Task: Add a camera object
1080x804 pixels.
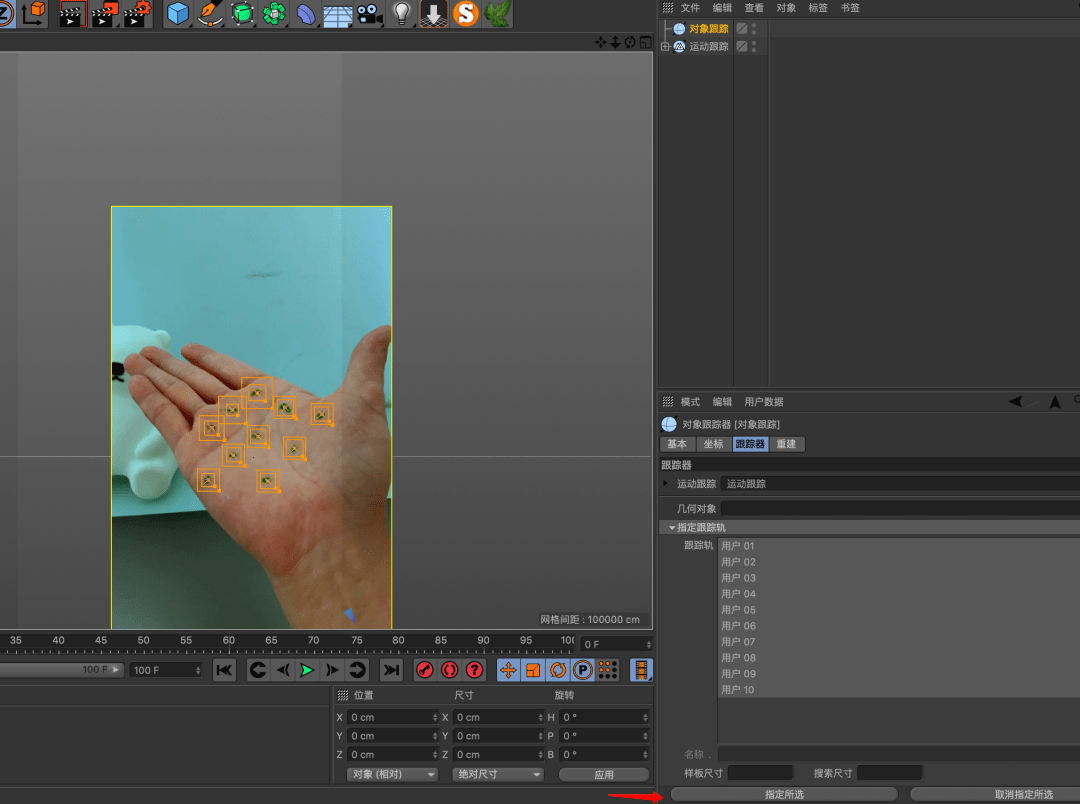Action: 370,13
